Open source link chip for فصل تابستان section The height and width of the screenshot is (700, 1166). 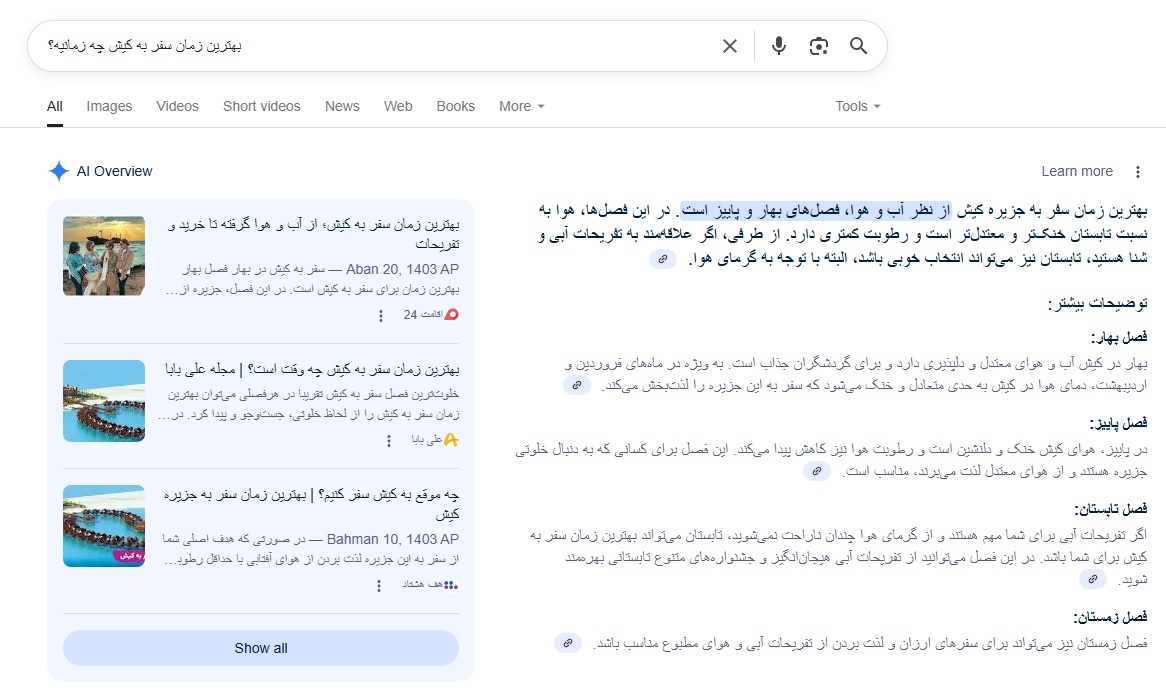pos(1092,579)
